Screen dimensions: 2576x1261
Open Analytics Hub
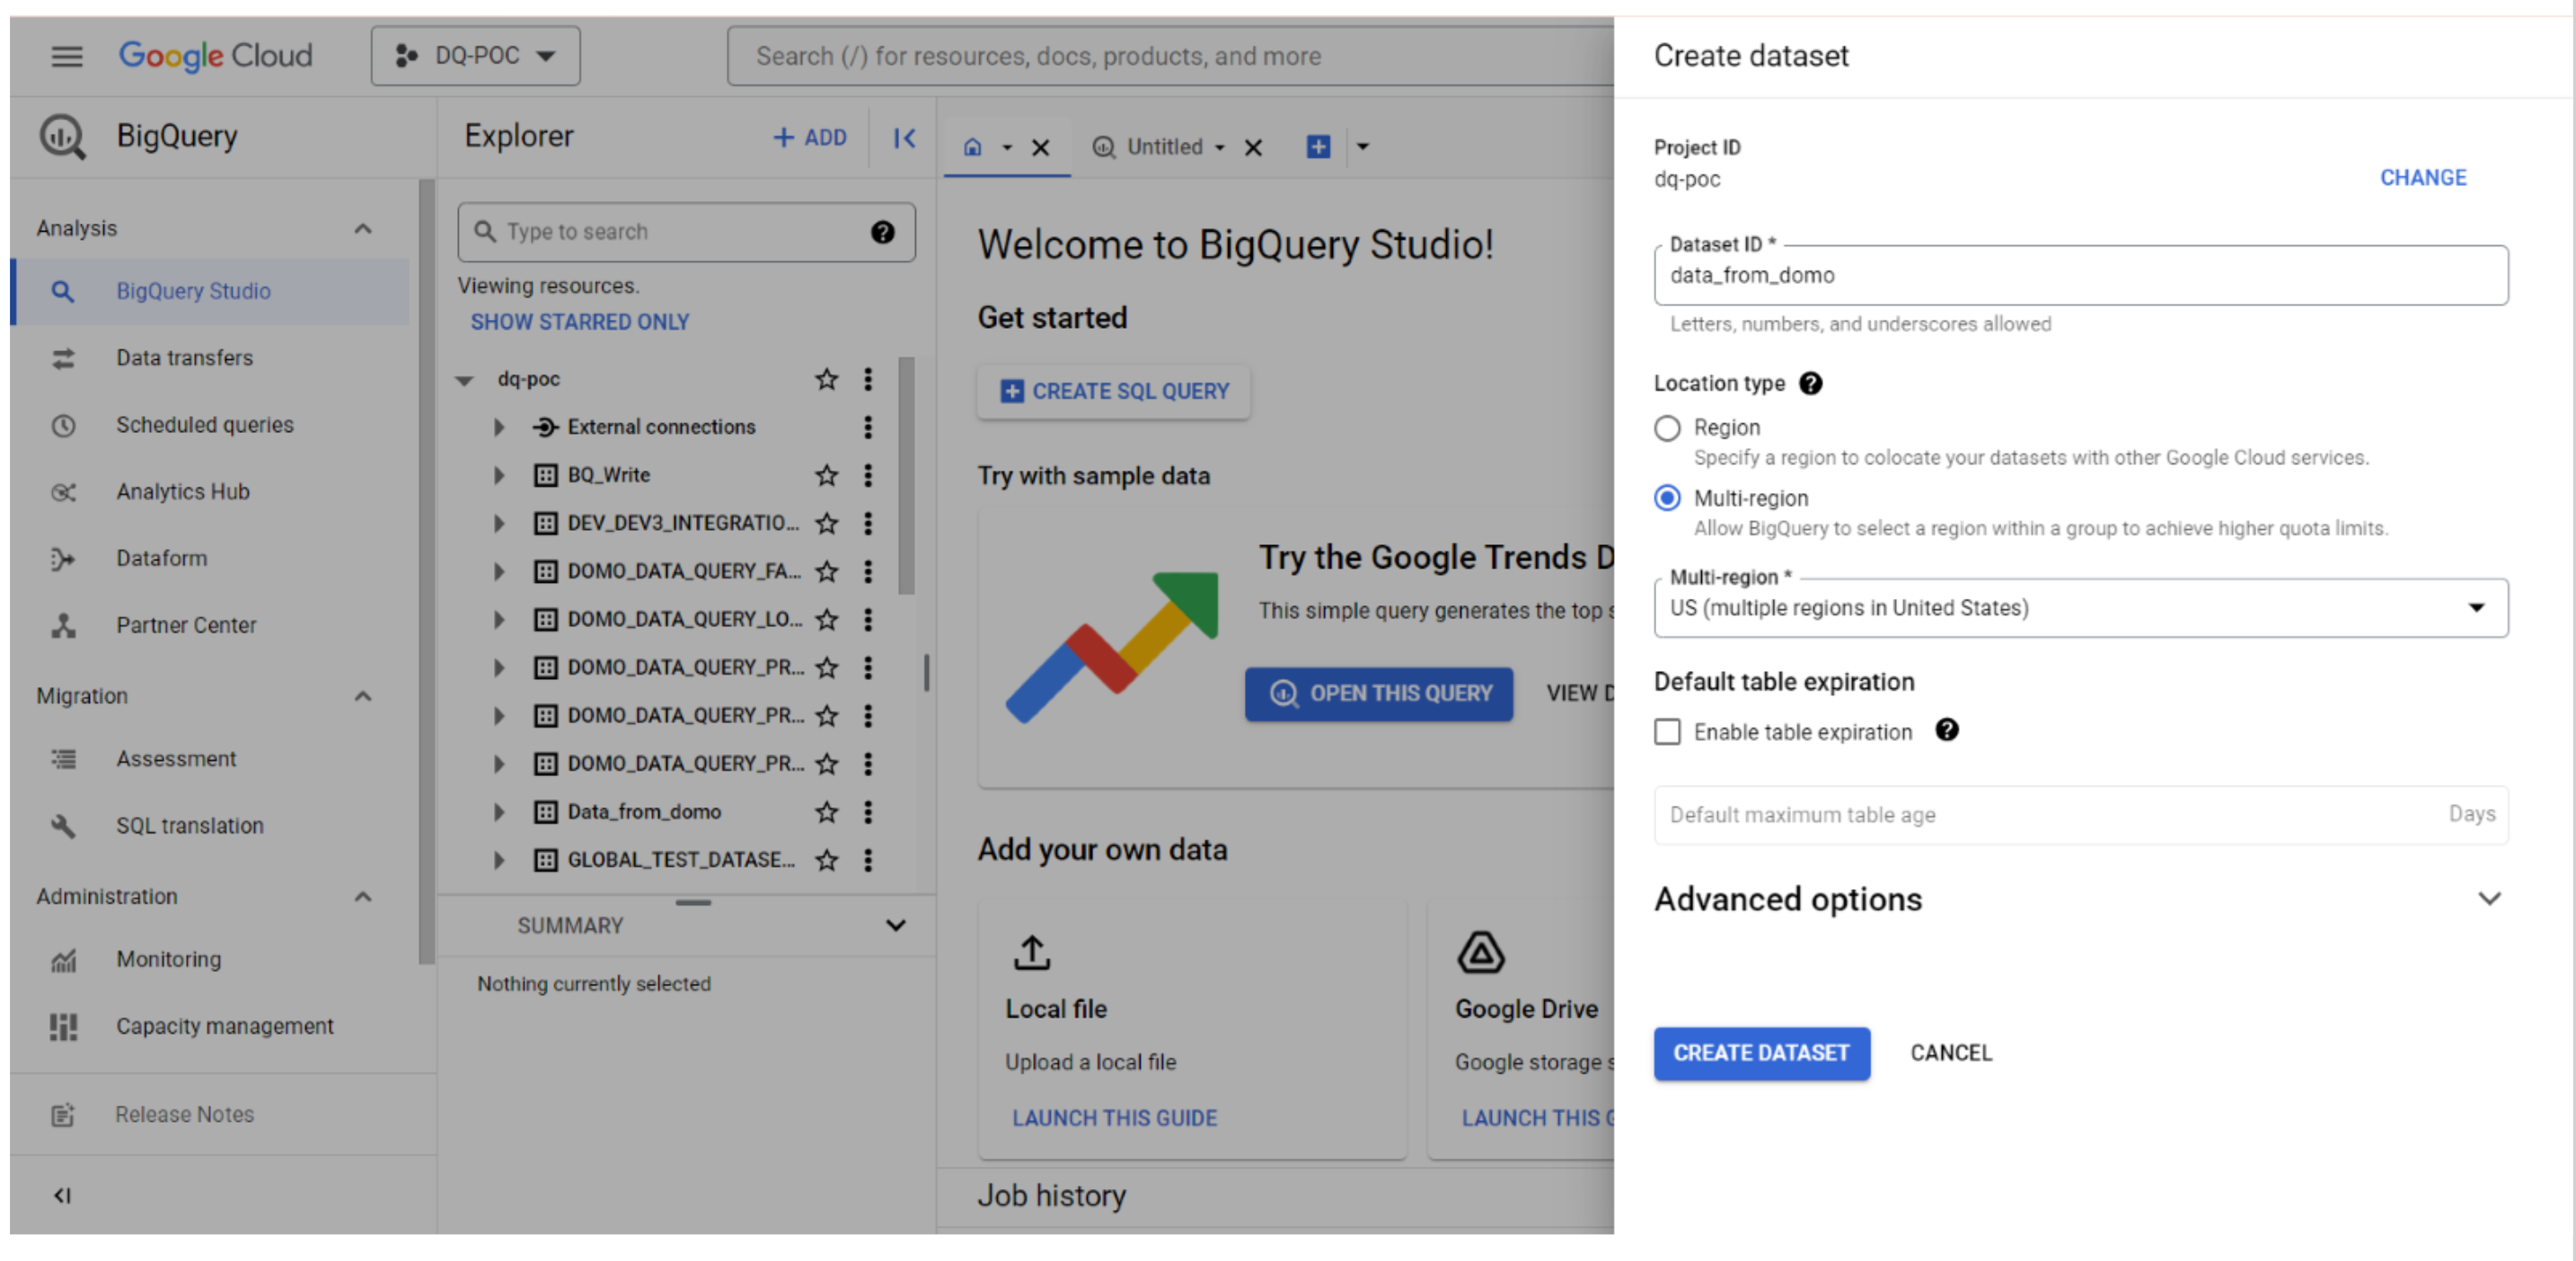[182, 491]
